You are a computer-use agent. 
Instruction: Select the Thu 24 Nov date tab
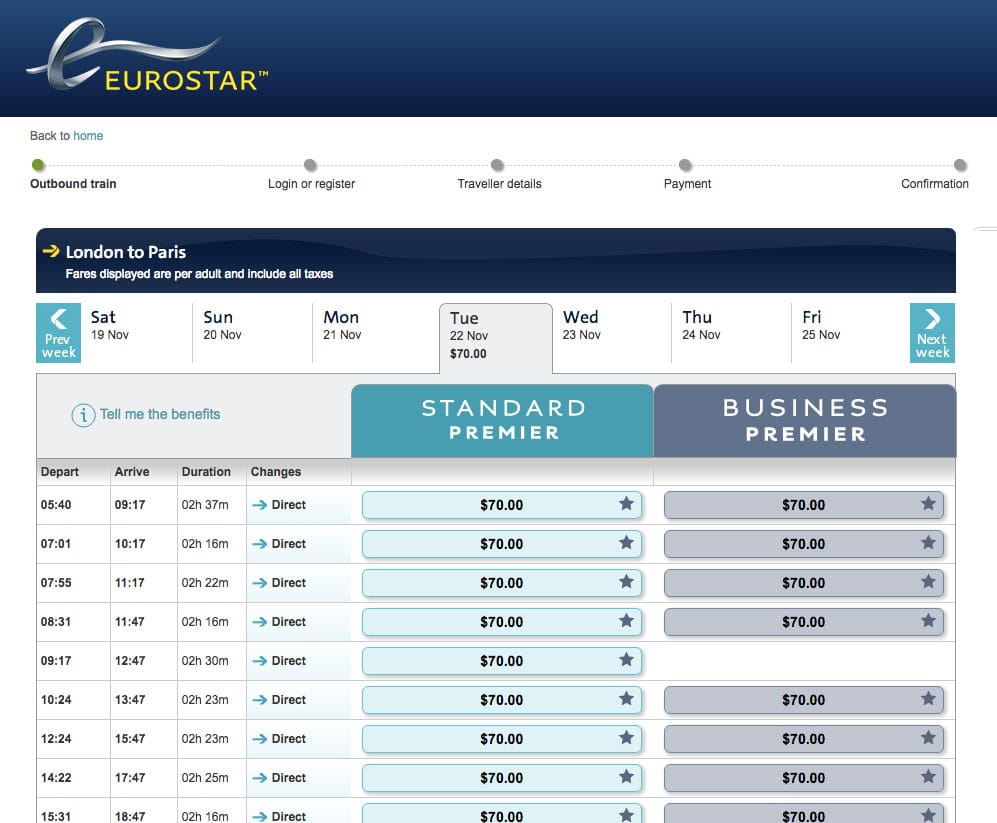coord(731,333)
